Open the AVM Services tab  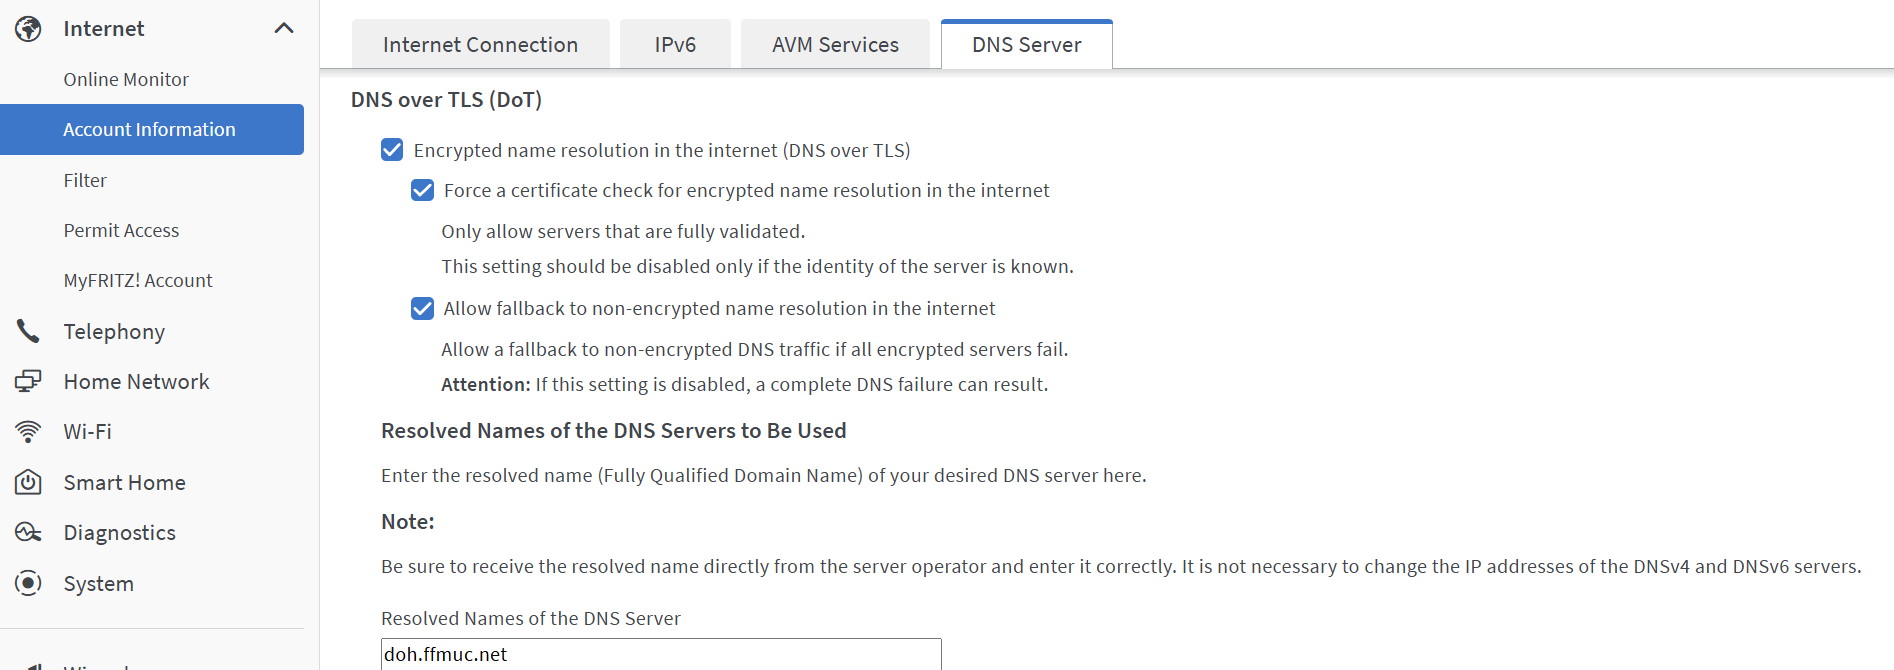click(x=835, y=45)
